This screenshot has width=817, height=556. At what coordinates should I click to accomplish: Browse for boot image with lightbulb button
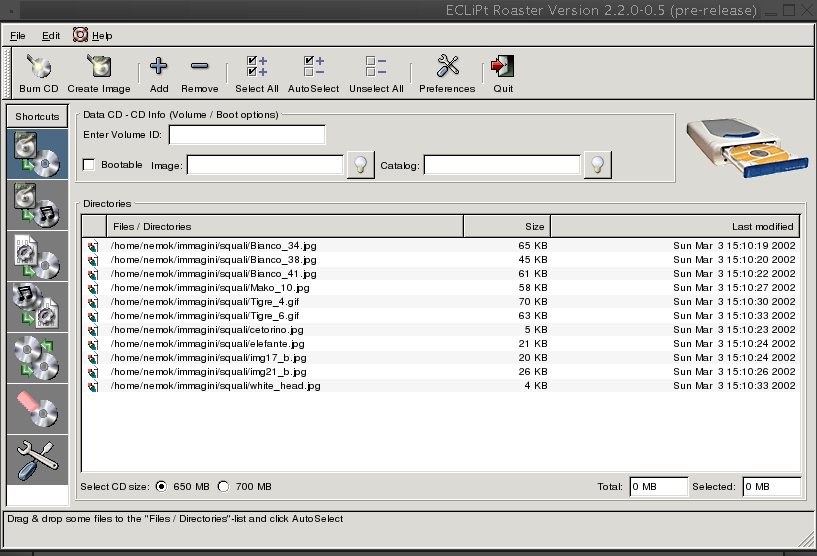point(360,165)
